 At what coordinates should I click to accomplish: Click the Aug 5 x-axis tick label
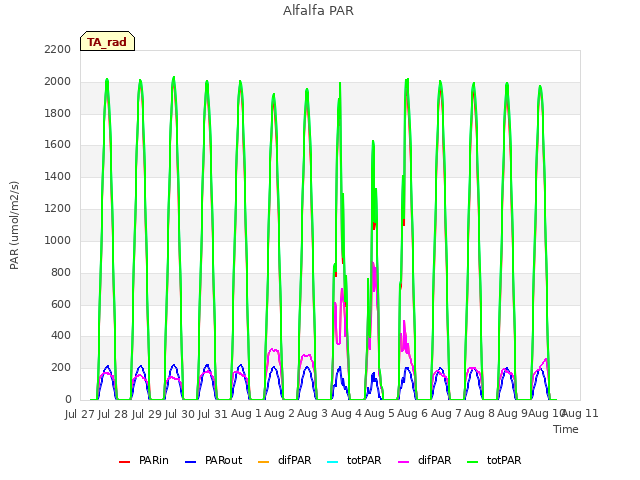(x=379, y=413)
